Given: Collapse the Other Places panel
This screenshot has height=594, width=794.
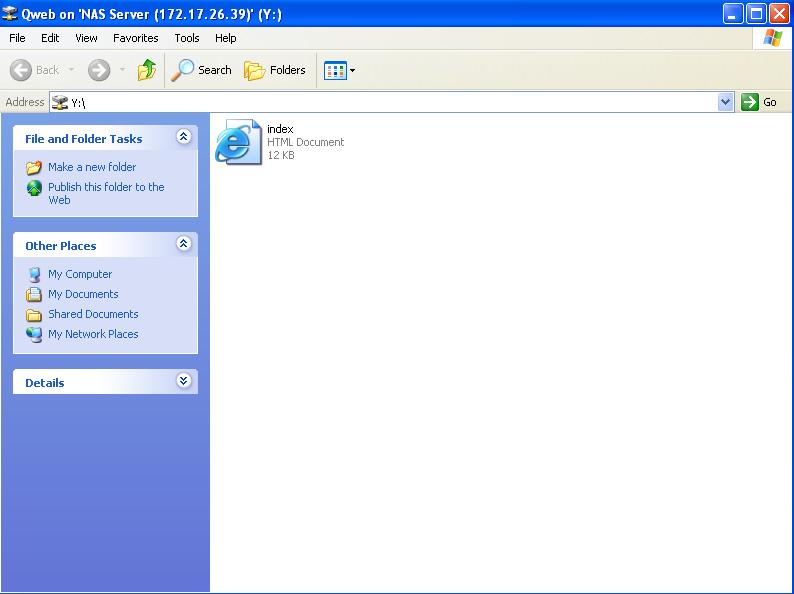Looking at the screenshot, I should [x=183, y=244].
